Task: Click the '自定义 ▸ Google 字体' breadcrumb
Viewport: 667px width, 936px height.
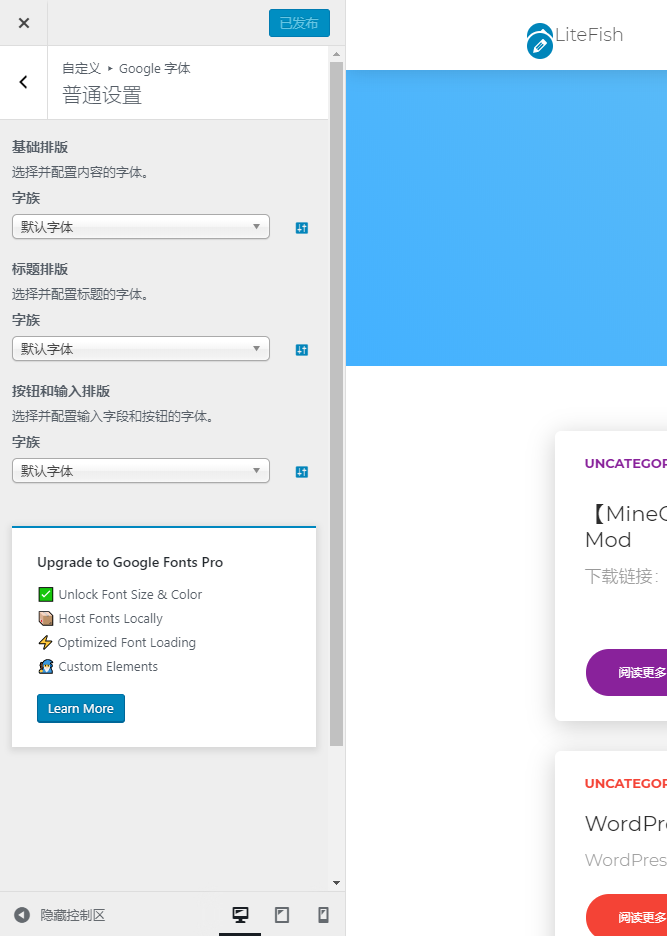Action: (x=127, y=69)
